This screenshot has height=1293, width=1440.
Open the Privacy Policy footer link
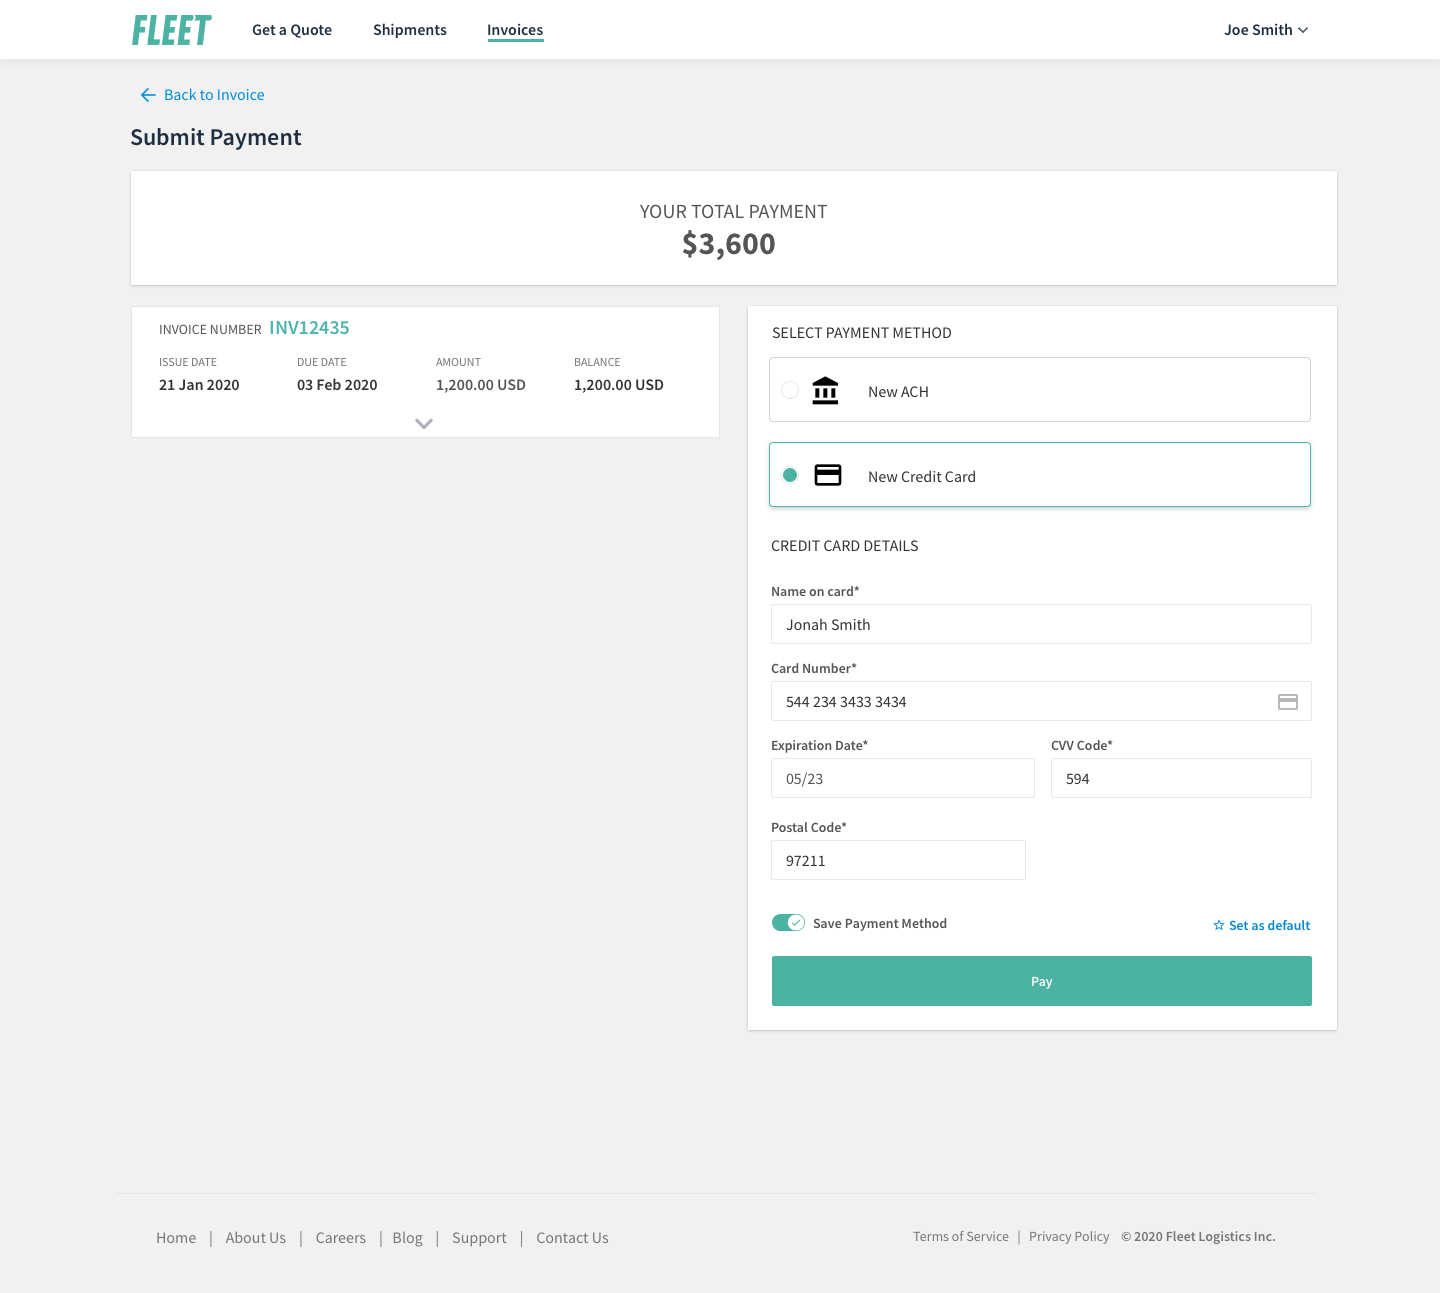tap(1069, 1237)
